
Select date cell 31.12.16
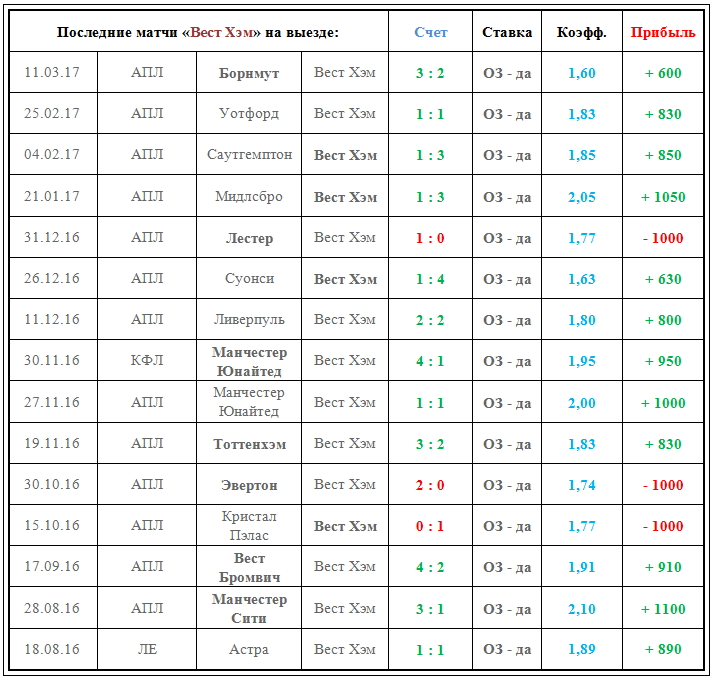(52, 238)
